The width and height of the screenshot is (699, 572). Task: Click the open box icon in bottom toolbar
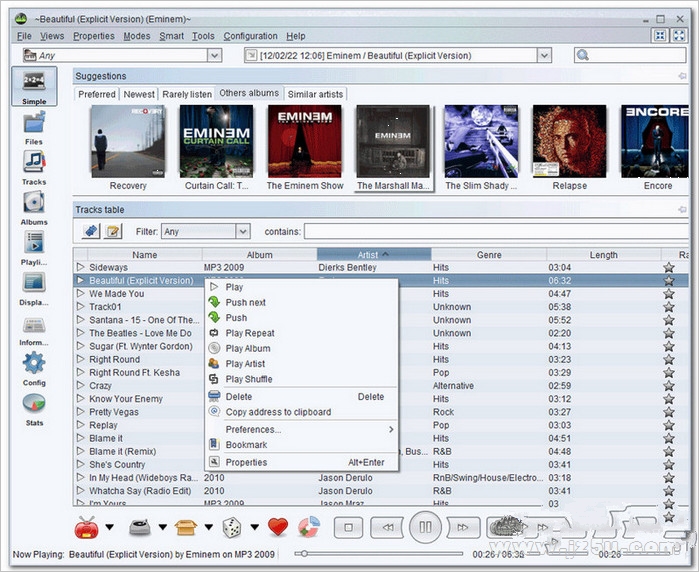click(186, 527)
